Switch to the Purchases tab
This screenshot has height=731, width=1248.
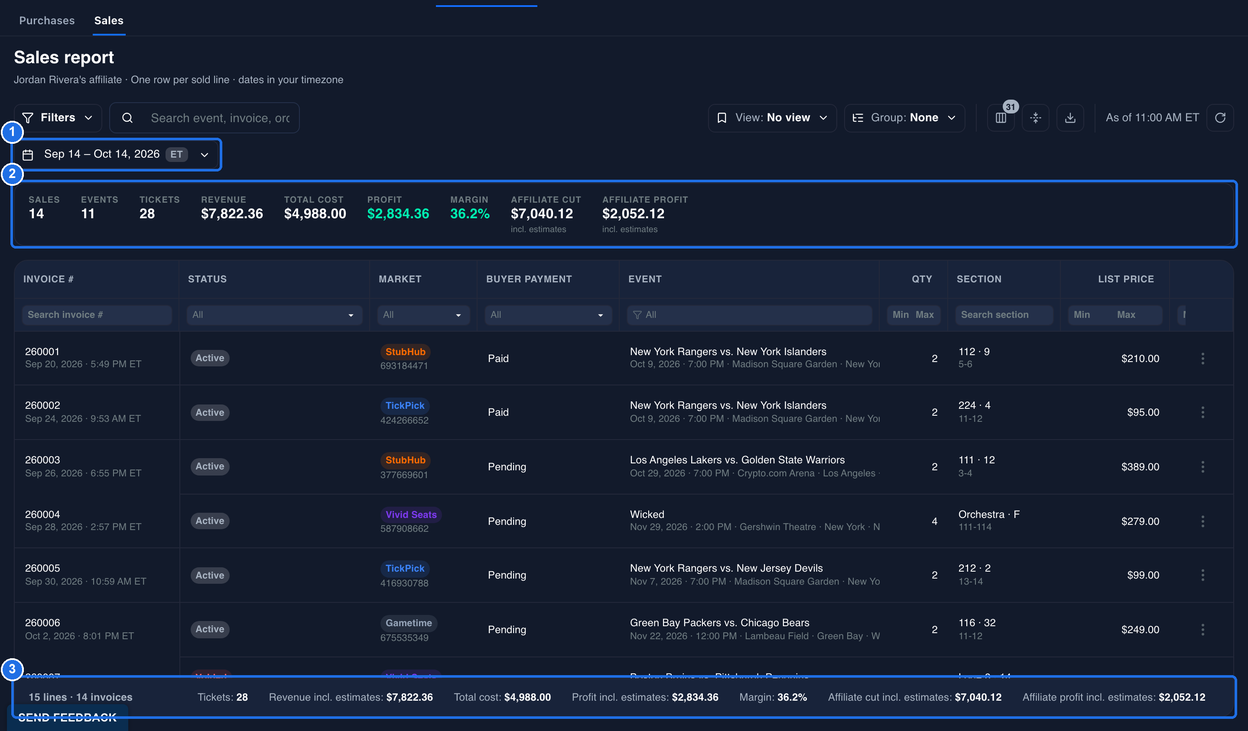[x=47, y=20]
